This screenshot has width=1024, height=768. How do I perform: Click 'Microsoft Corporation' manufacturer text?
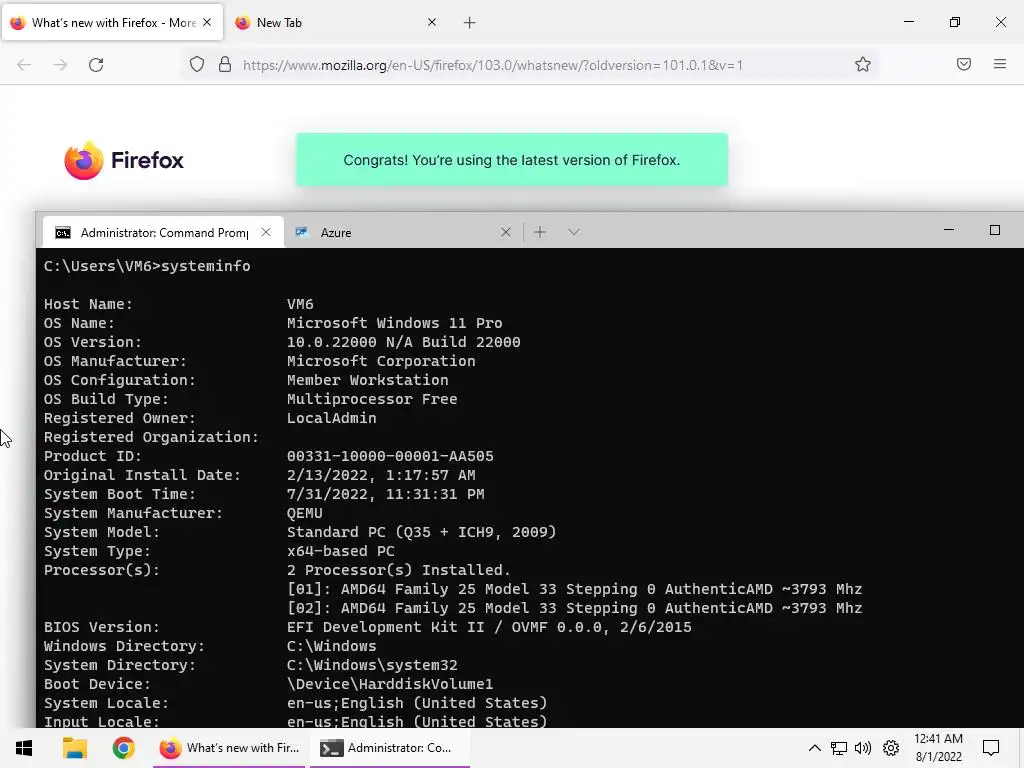(x=381, y=361)
